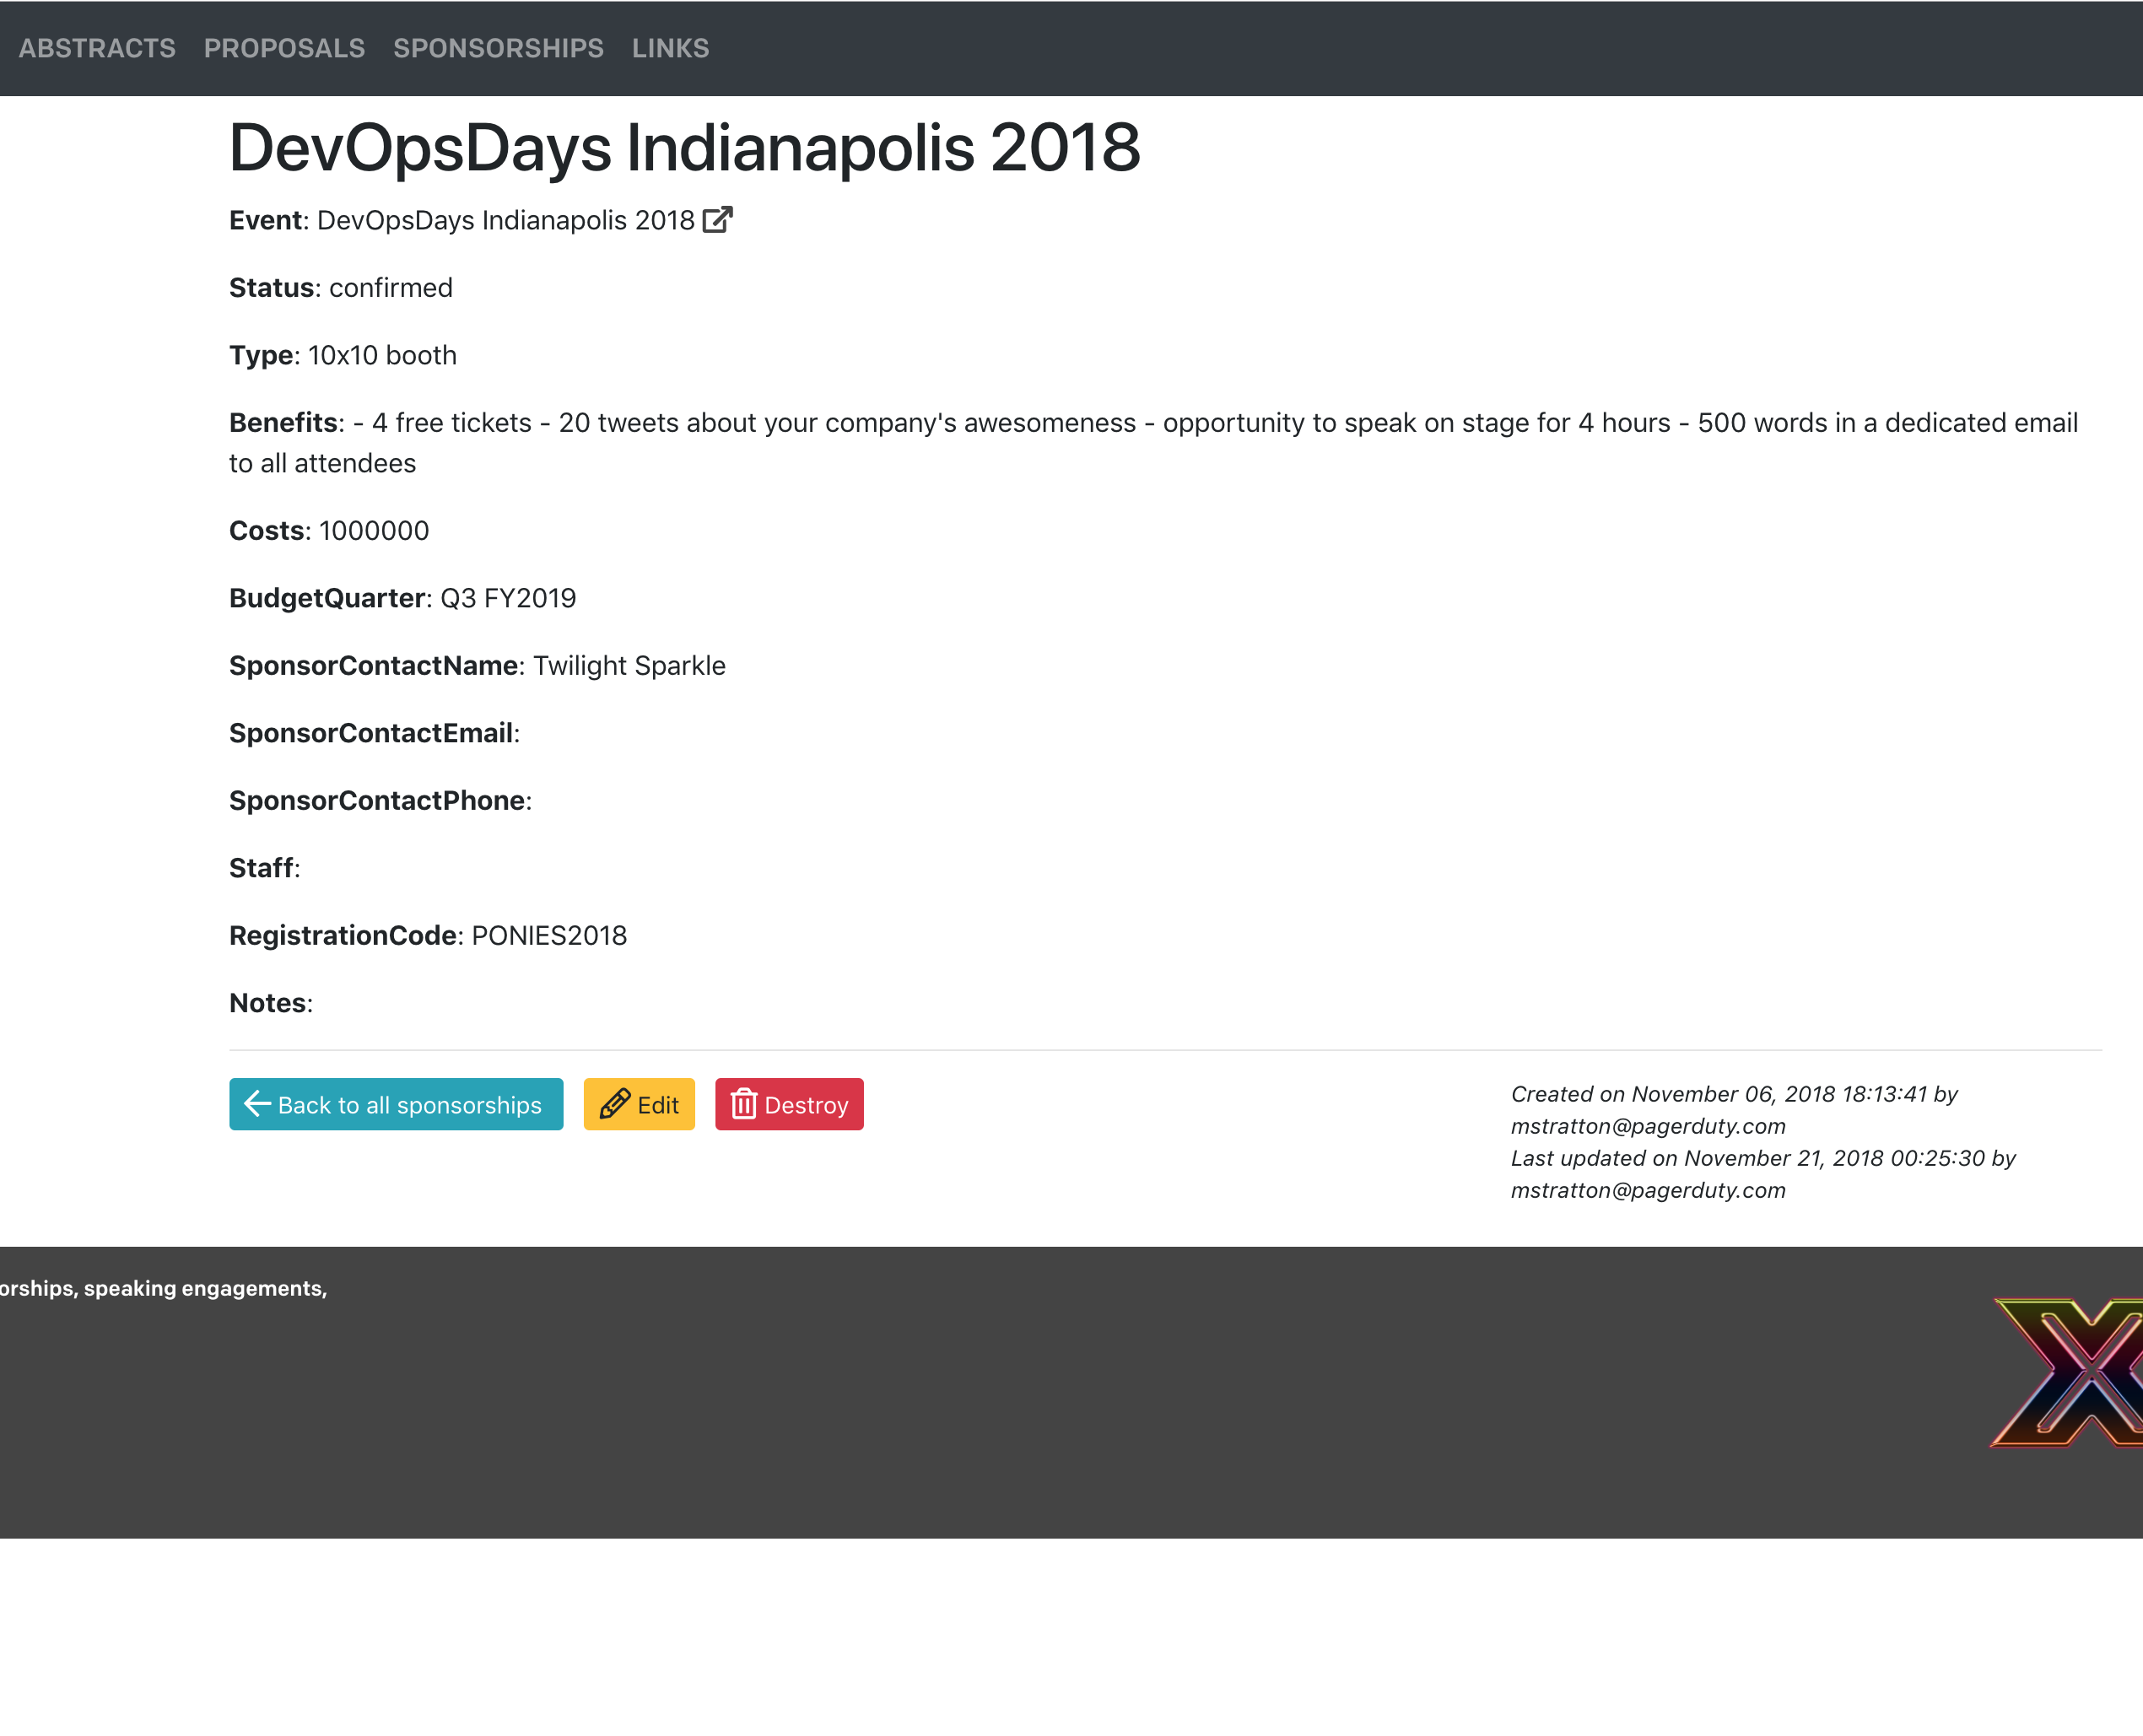Click the Q3 FY2019 budget quarter value
The image size is (2143, 1736).
(508, 598)
